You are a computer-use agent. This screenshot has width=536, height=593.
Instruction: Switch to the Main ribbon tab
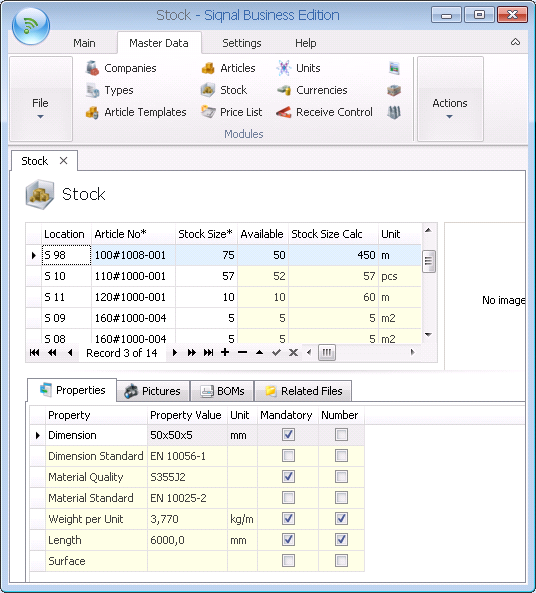pos(84,43)
